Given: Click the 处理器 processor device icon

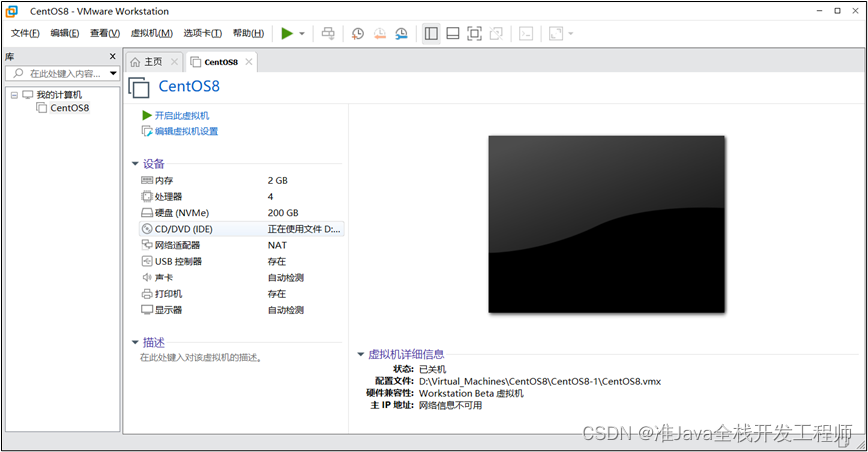Looking at the screenshot, I should tap(147, 196).
